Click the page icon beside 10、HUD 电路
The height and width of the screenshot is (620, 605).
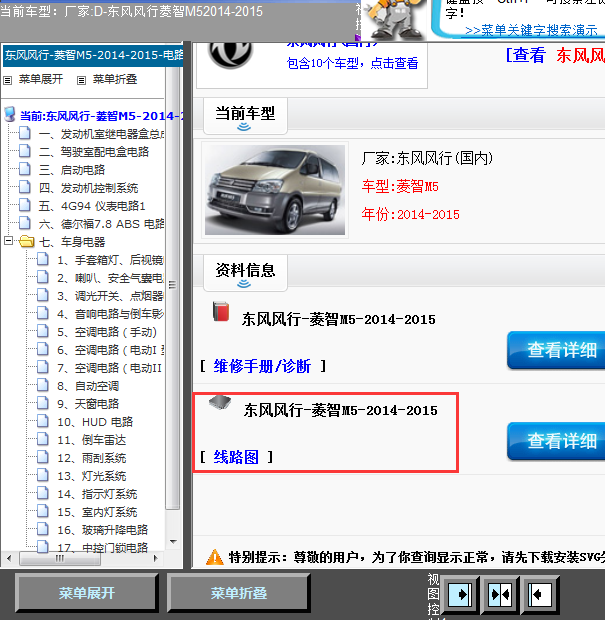tap(43, 422)
